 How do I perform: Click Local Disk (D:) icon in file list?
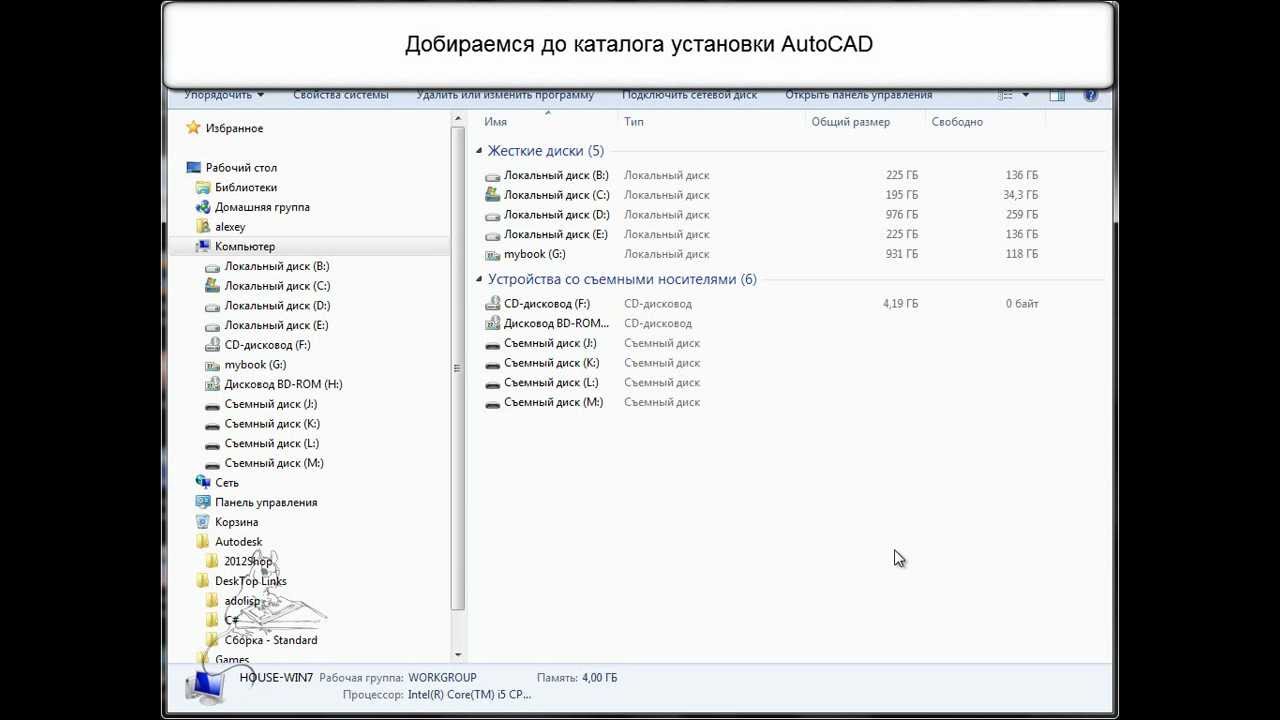492,215
